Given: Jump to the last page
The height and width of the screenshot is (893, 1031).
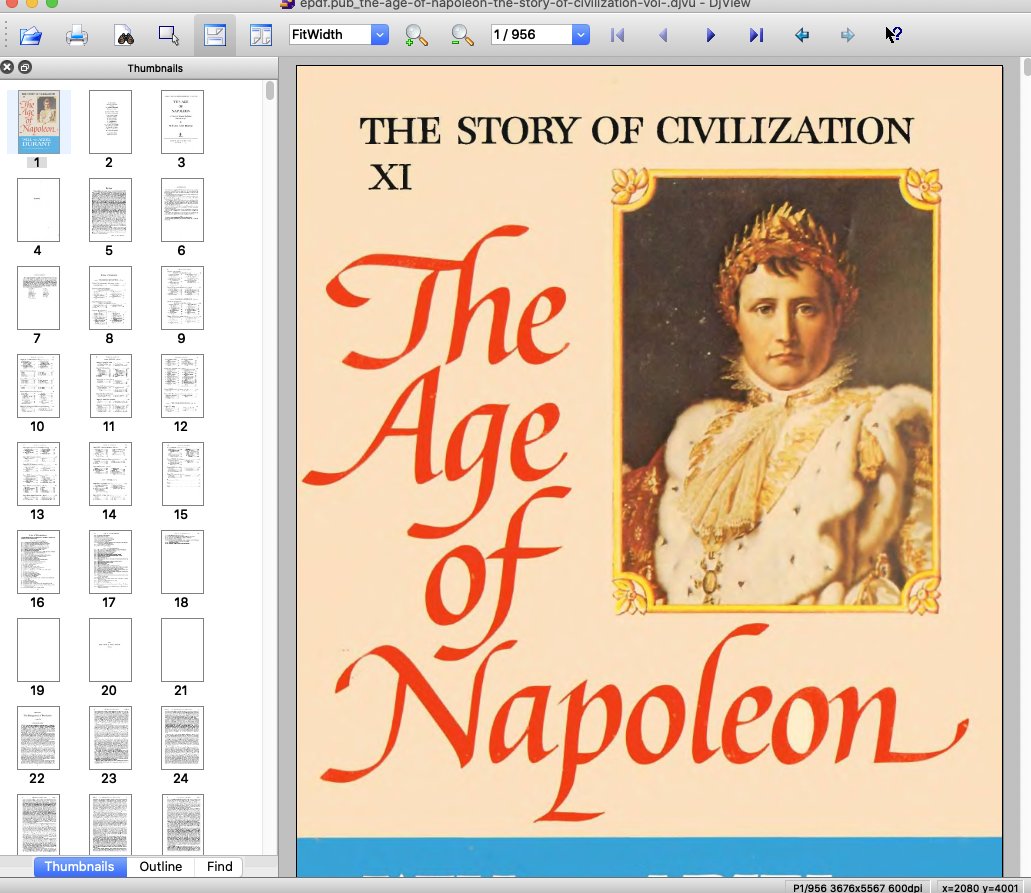Looking at the screenshot, I should 756,35.
